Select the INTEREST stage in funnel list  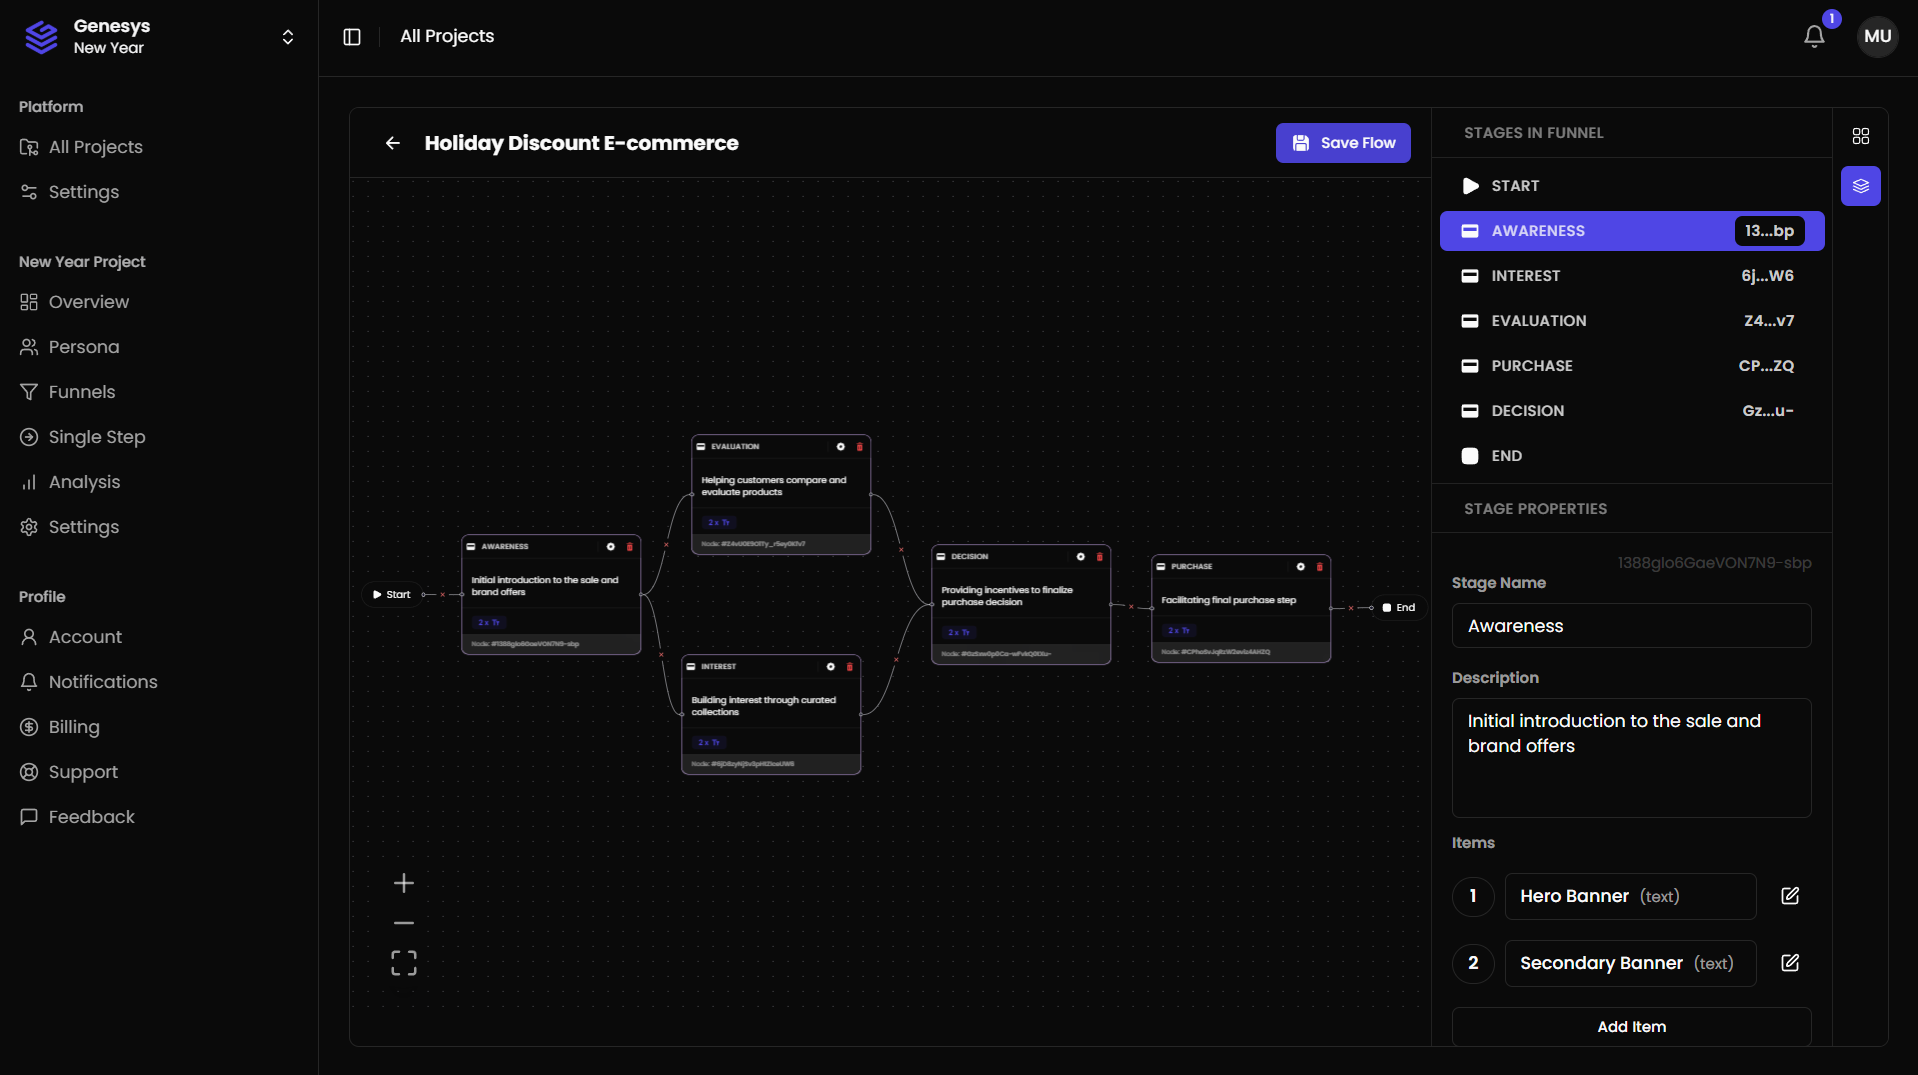[x=1631, y=276]
